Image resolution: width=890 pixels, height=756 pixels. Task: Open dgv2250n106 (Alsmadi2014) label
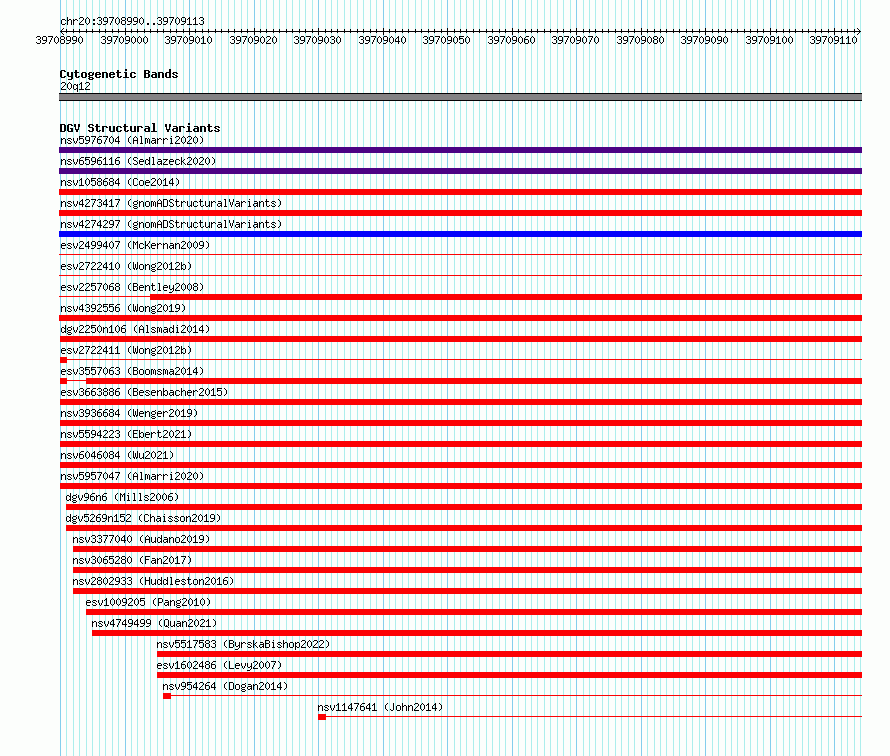(x=135, y=329)
